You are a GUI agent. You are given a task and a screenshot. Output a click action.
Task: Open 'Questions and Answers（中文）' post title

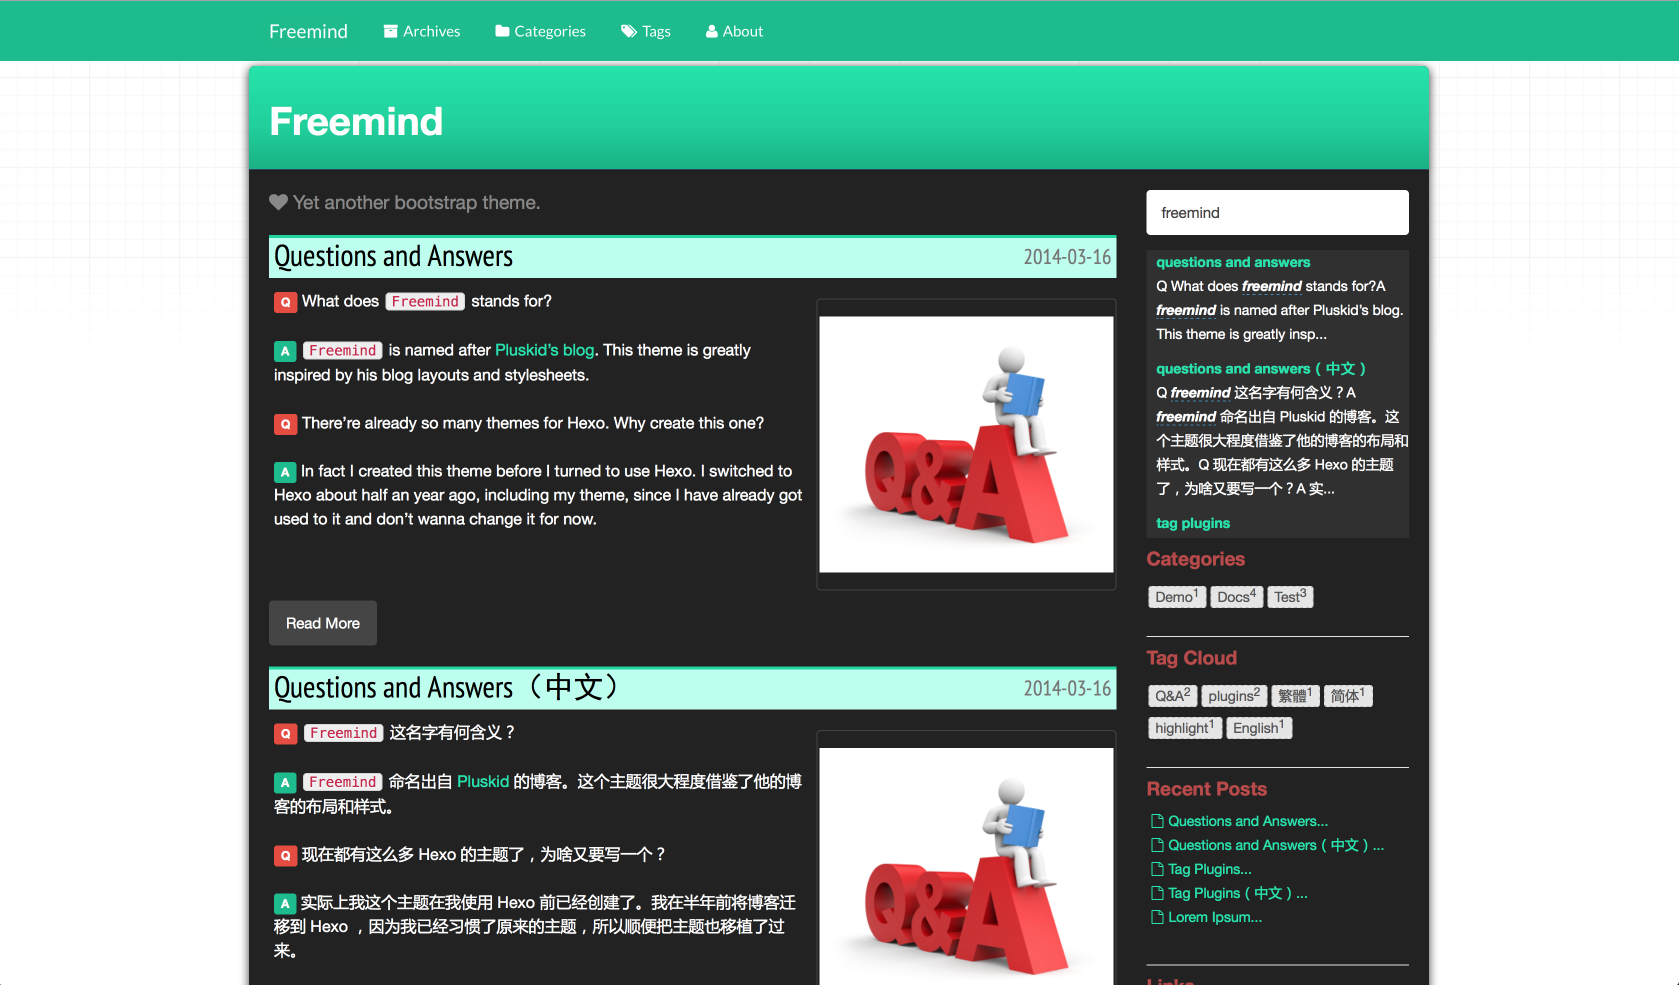pyautogui.click(x=447, y=688)
